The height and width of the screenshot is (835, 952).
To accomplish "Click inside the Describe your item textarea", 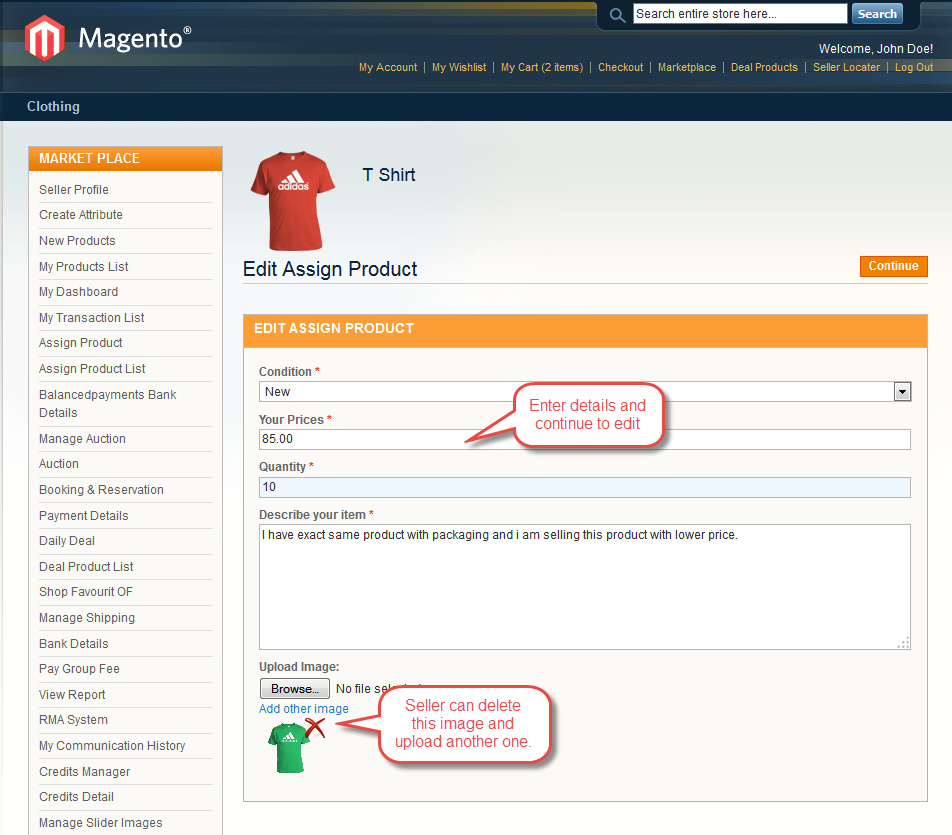I will (584, 587).
